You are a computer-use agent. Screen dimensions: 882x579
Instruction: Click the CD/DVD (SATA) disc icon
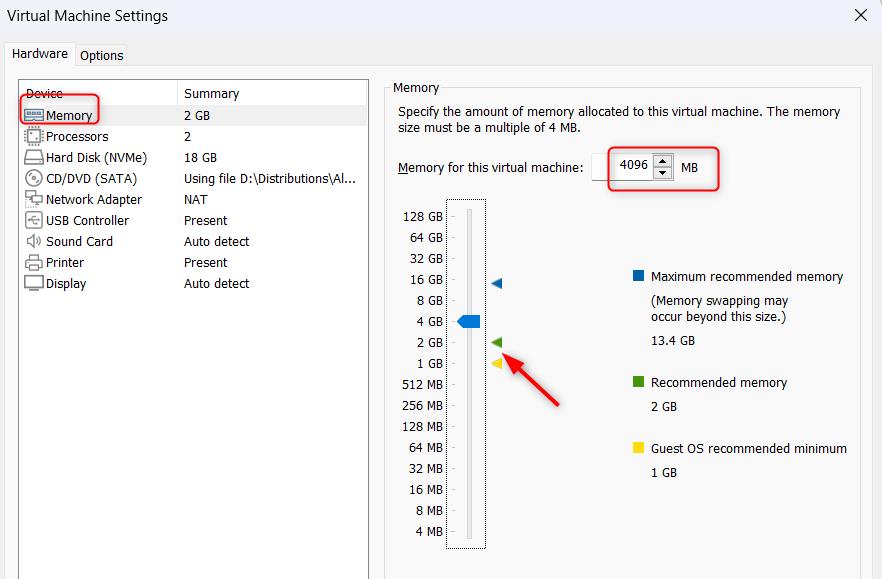34,178
